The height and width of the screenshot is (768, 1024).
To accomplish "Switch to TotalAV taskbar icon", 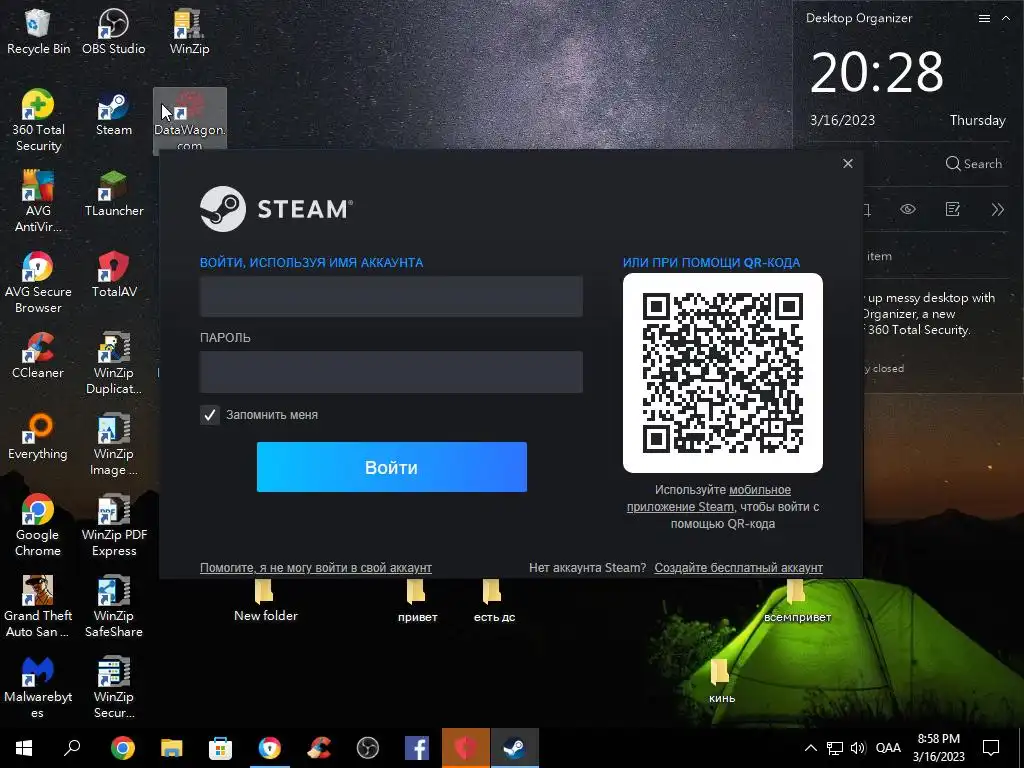I will click(x=466, y=748).
